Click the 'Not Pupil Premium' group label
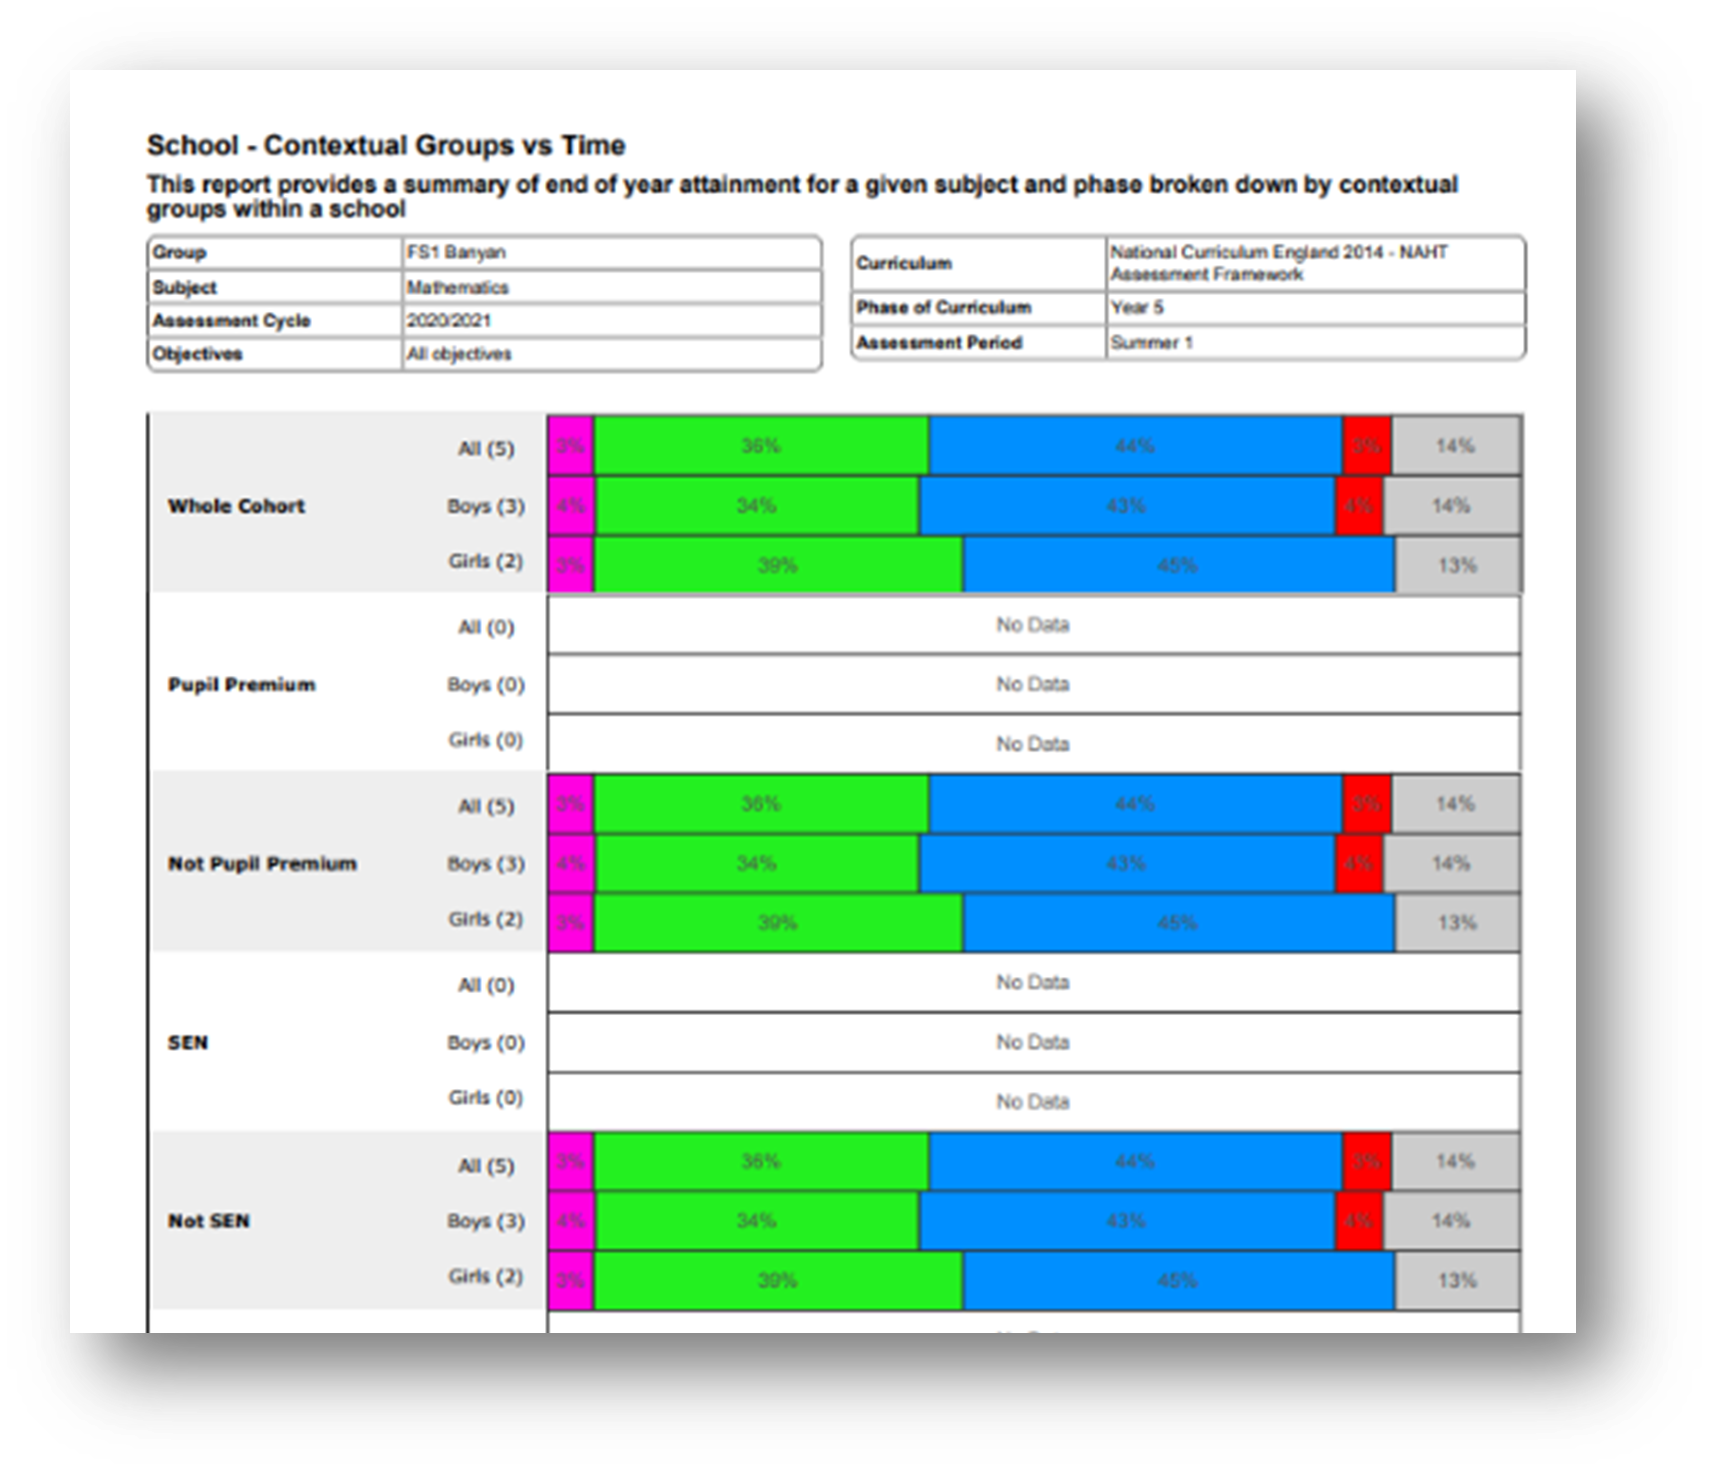1718x1475 pixels. coord(262,863)
